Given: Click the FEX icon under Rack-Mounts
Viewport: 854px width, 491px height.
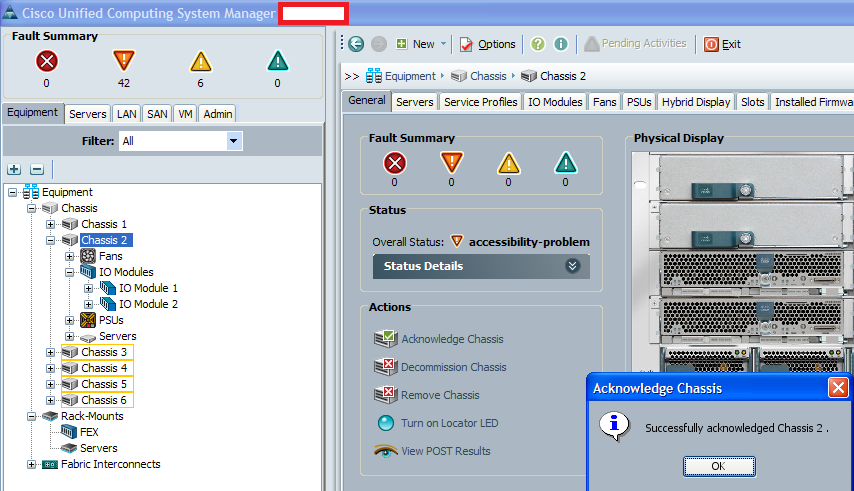Looking at the screenshot, I should 69,432.
